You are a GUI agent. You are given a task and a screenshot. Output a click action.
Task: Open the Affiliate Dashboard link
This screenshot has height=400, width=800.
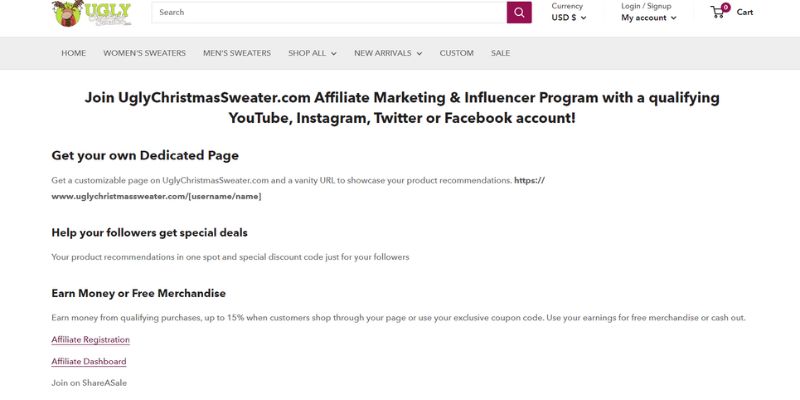[89, 362]
